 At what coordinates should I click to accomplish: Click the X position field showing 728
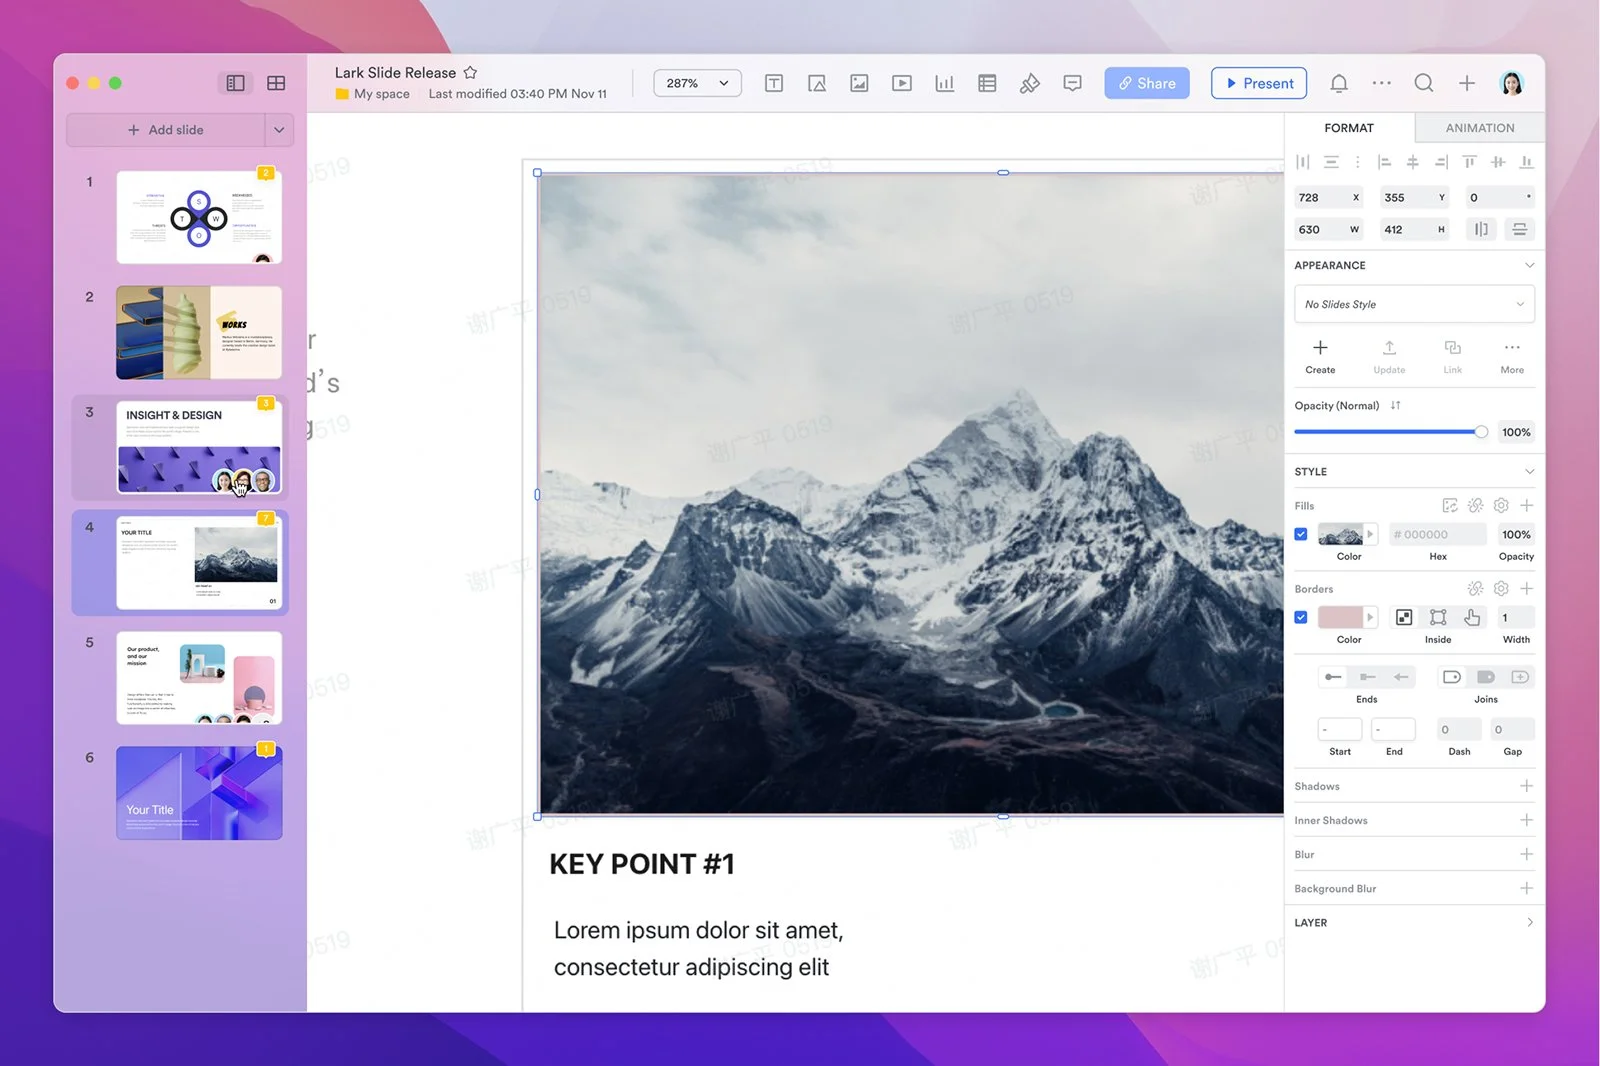tap(1328, 197)
